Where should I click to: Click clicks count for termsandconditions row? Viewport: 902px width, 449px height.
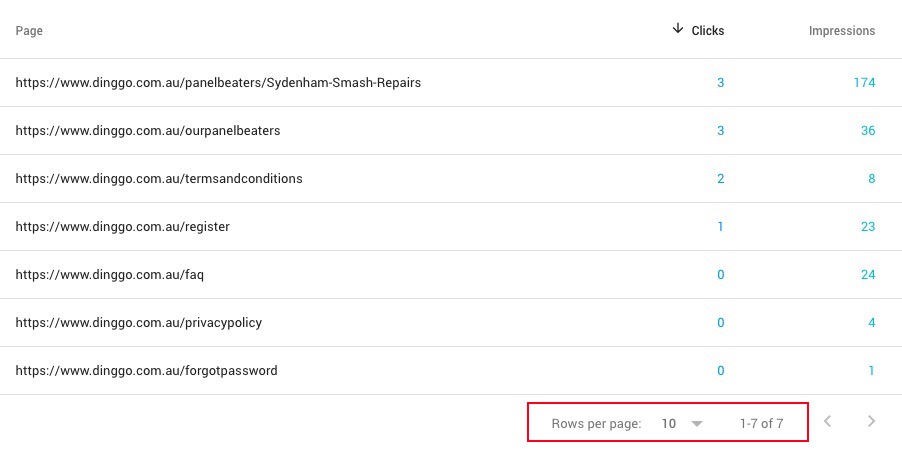pyautogui.click(x=720, y=179)
